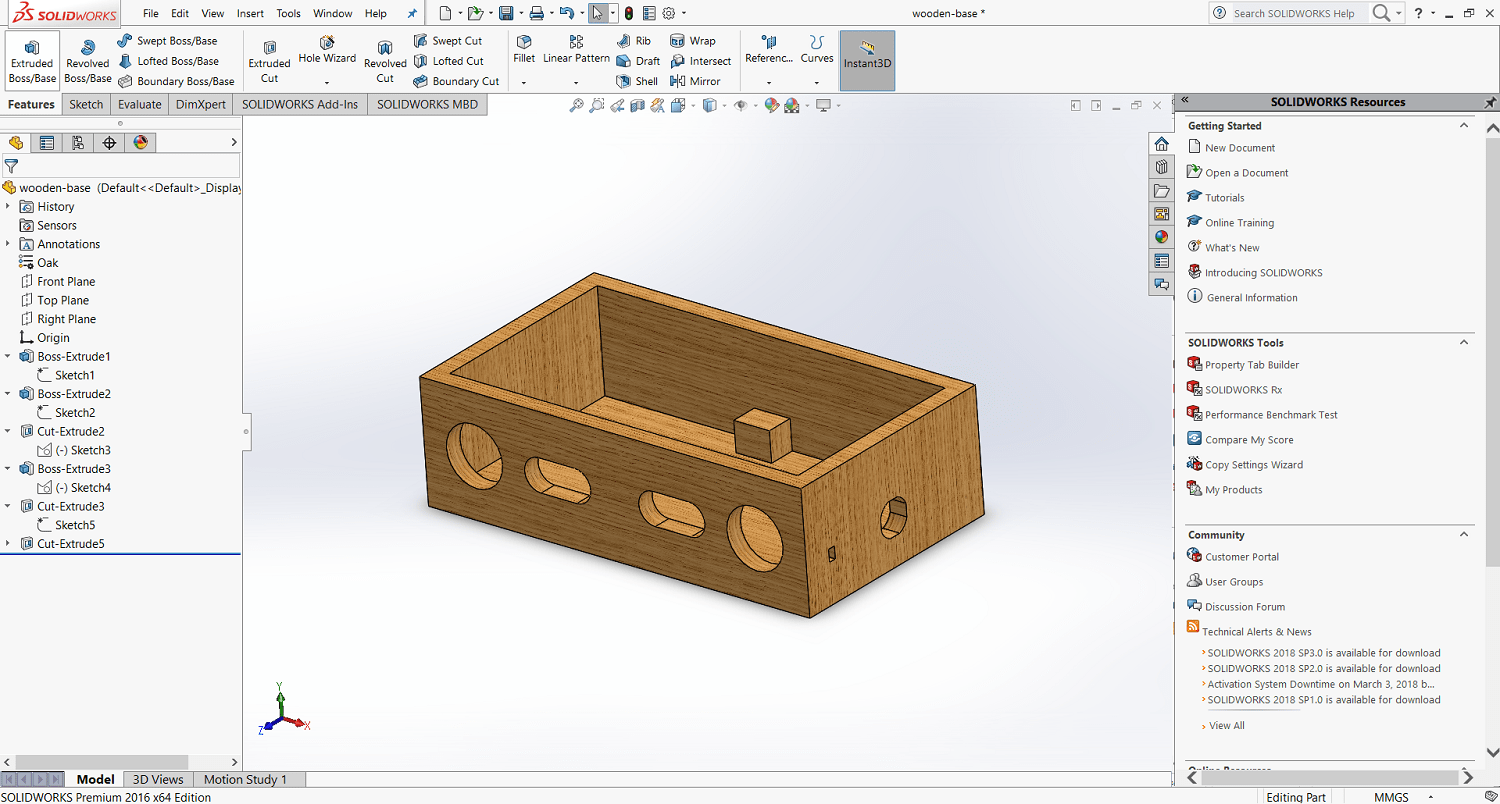Open the Window menu

333,13
